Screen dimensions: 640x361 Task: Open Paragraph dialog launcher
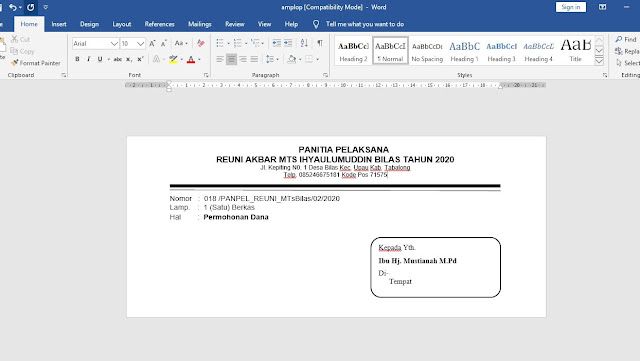tap(325, 75)
